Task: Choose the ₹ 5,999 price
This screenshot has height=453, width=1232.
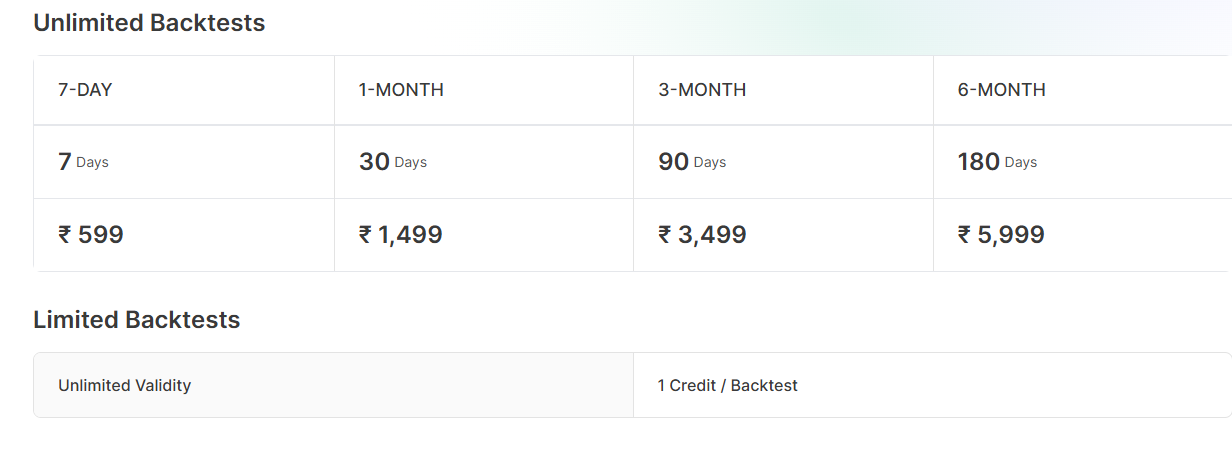Action: point(1001,235)
